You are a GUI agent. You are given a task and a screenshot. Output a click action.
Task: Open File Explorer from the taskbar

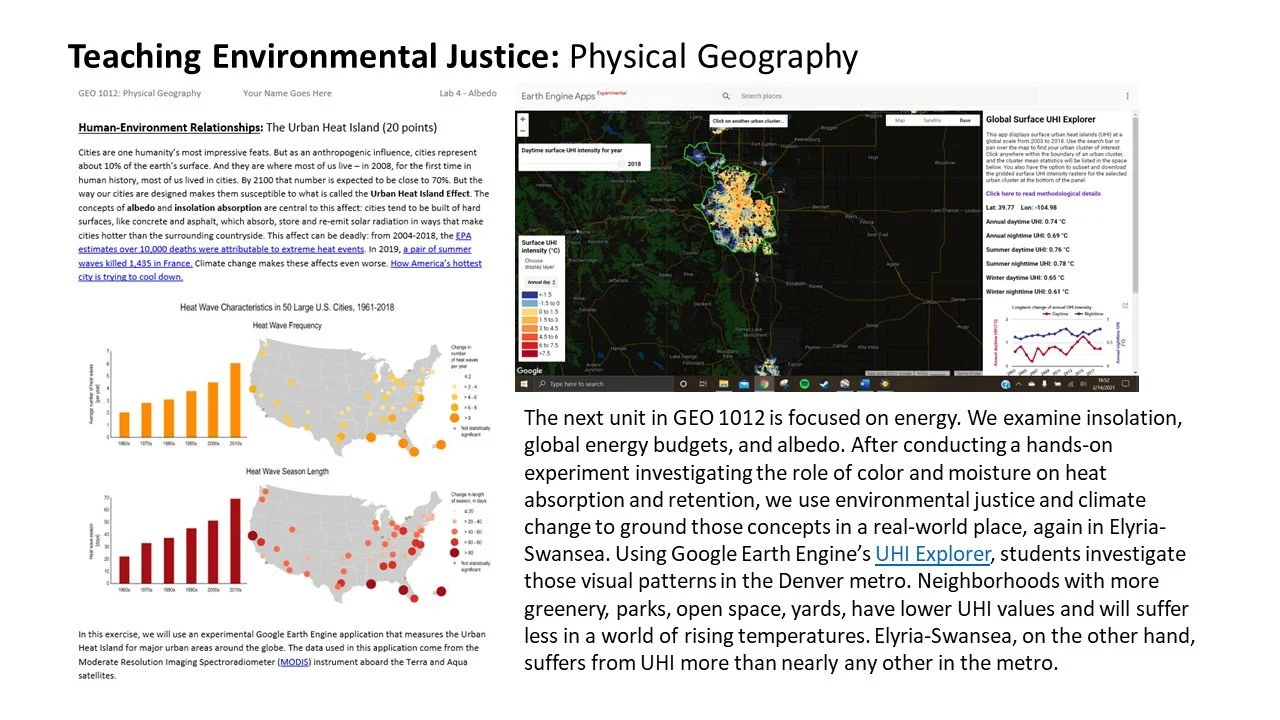(724, 384)
